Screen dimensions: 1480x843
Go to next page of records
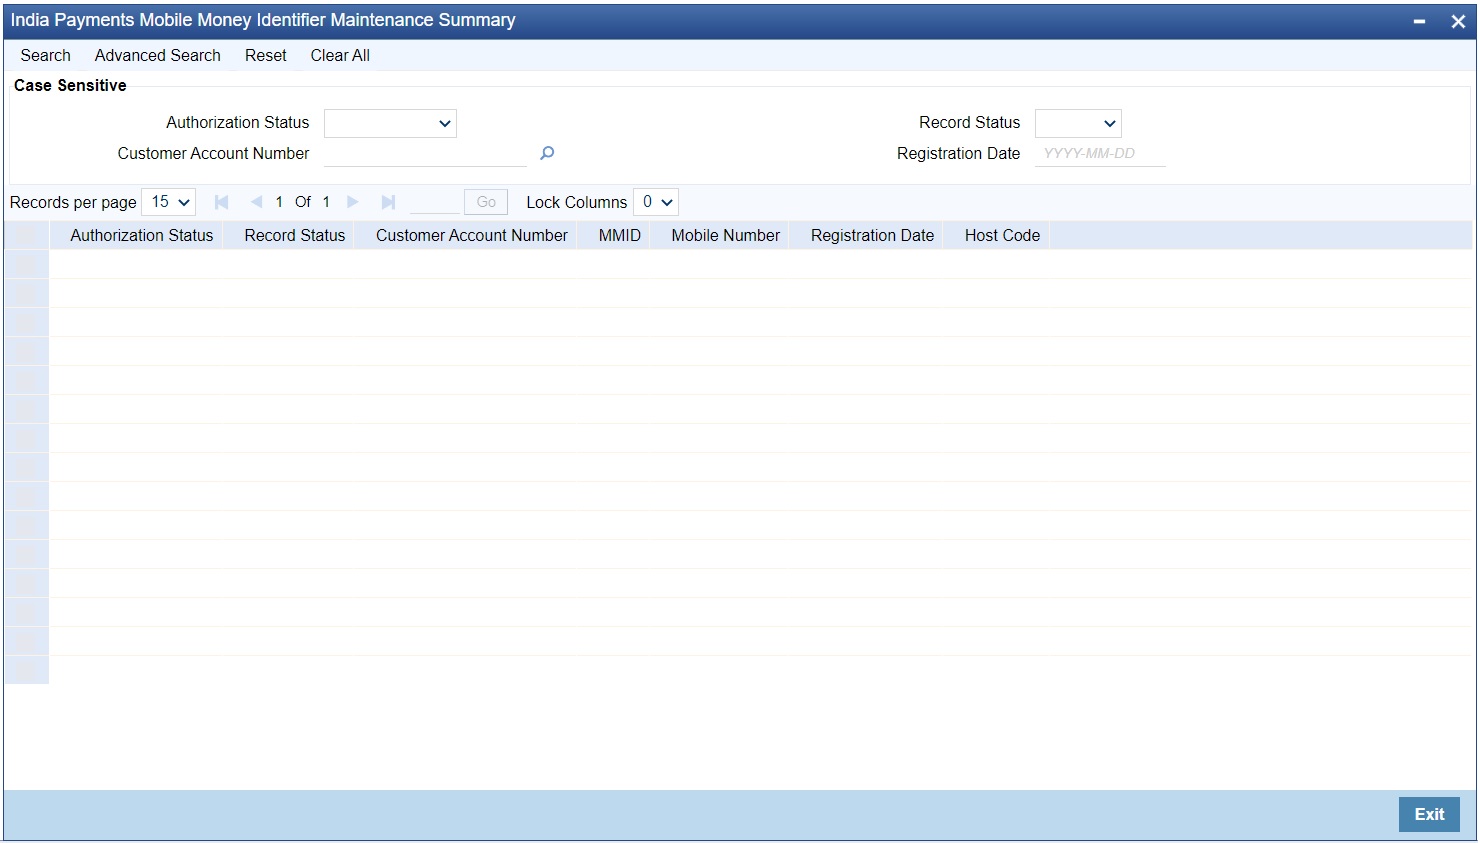352,202
